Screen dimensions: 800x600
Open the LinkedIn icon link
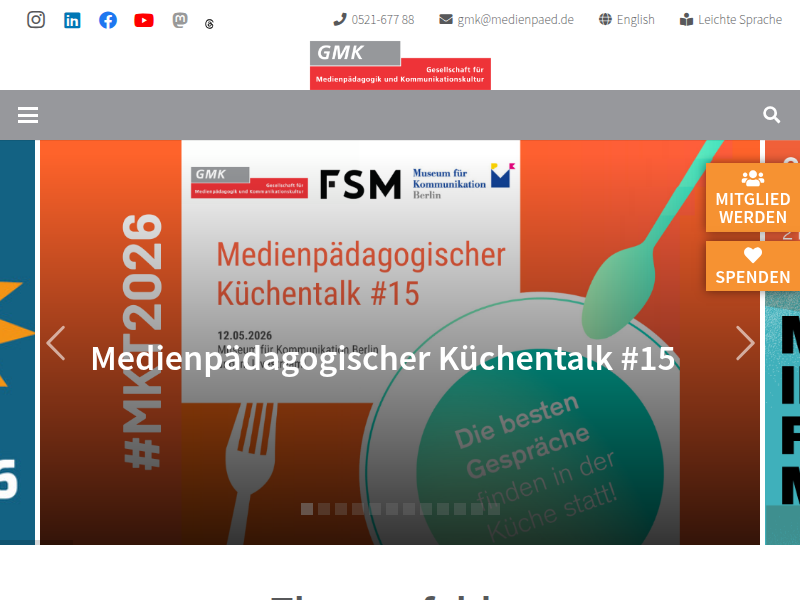coord(72,20)
